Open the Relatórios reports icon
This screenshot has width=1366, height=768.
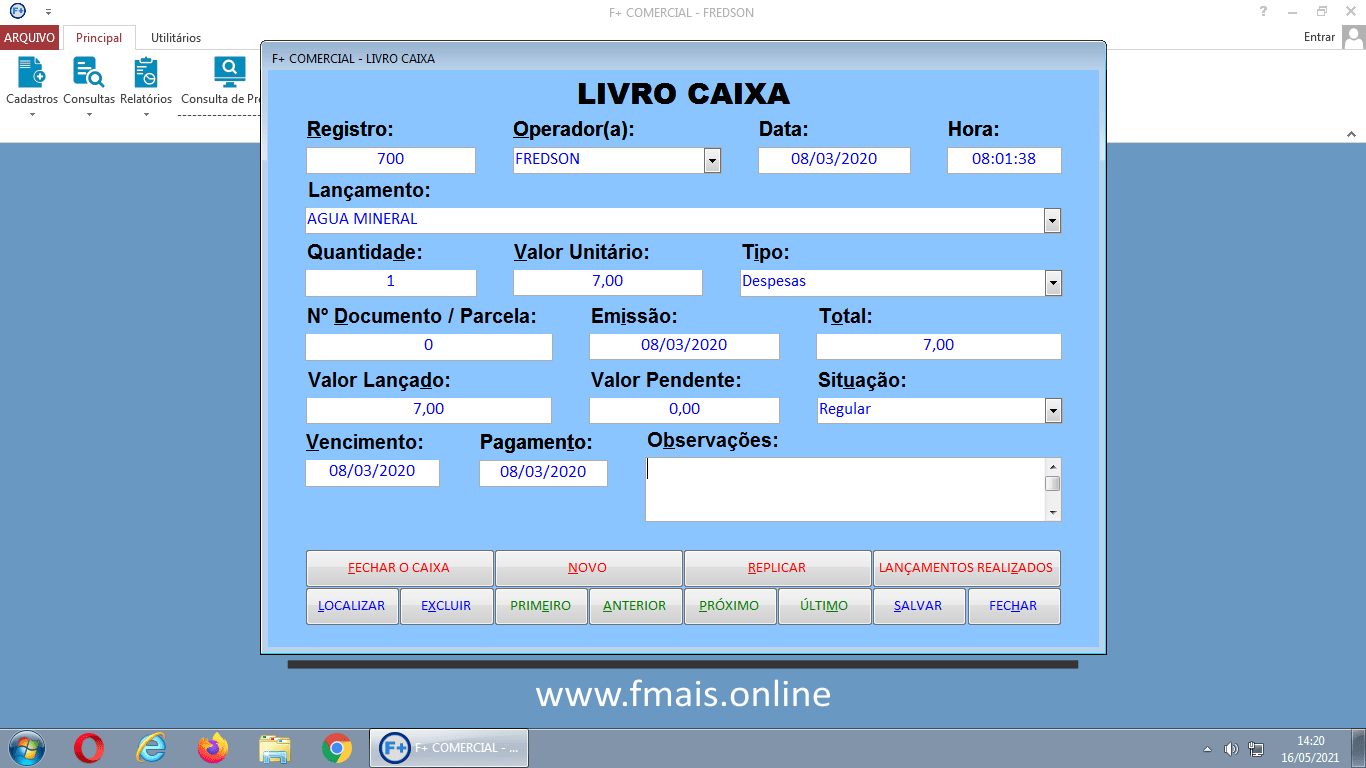[x=146, y=80]
